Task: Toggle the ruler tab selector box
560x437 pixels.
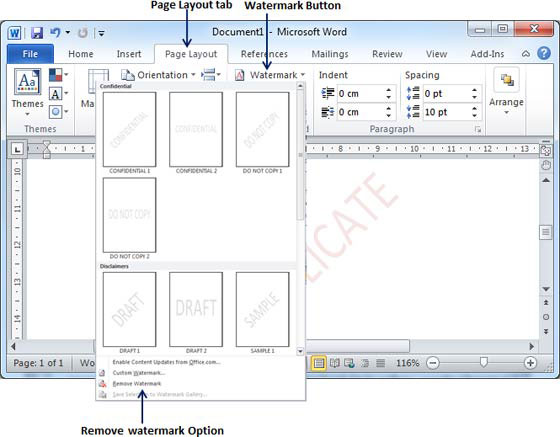Action: [17, 149]
